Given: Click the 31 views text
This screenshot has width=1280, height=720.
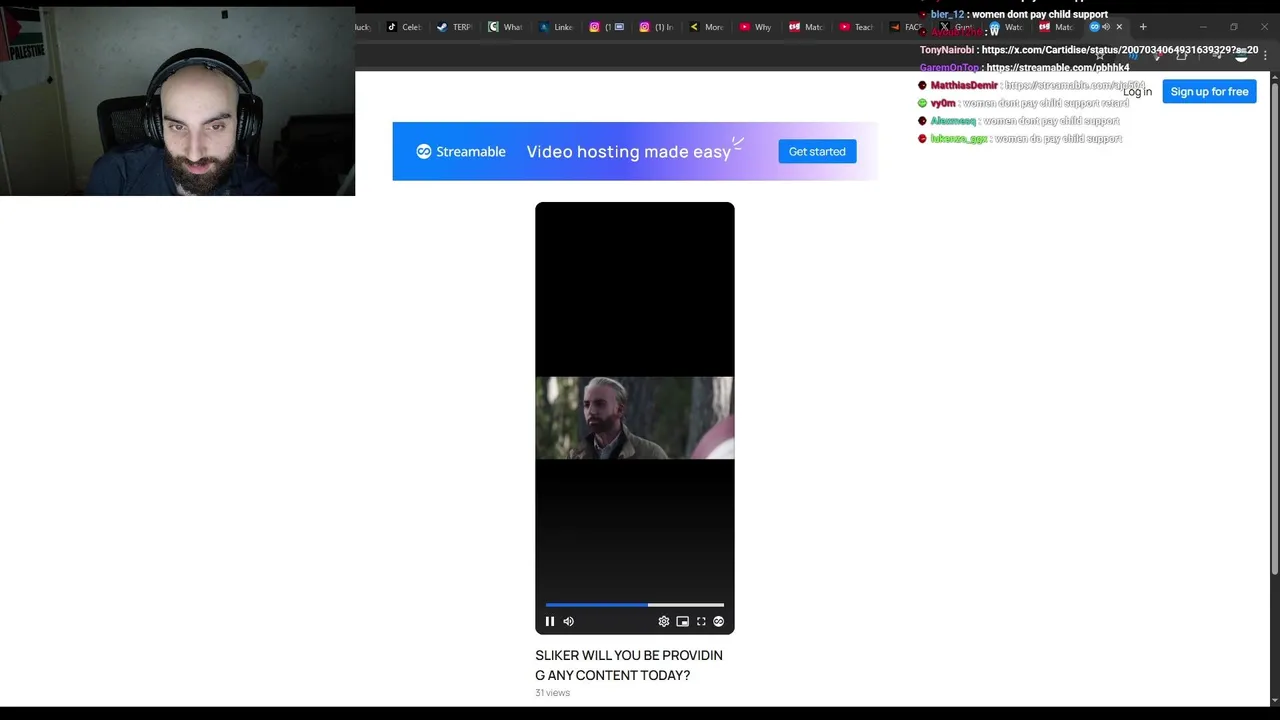Looking at the screenshot, I should (x=552, y=693).
